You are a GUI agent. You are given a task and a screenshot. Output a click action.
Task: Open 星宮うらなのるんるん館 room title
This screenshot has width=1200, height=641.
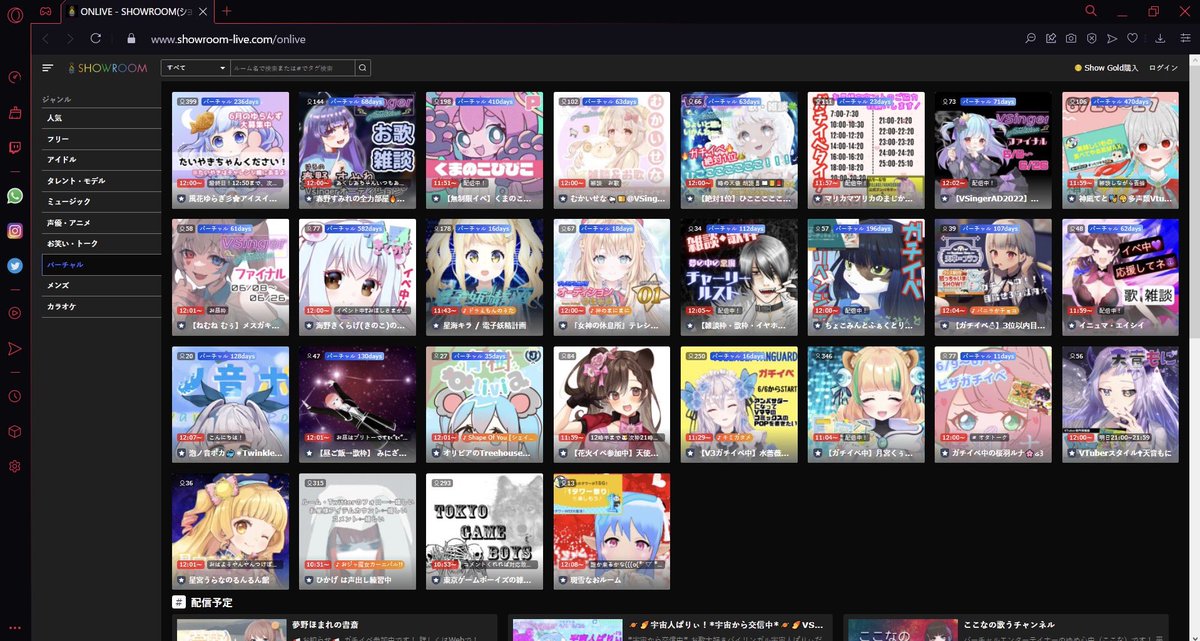pyautogui.click(x=228, y=580)
